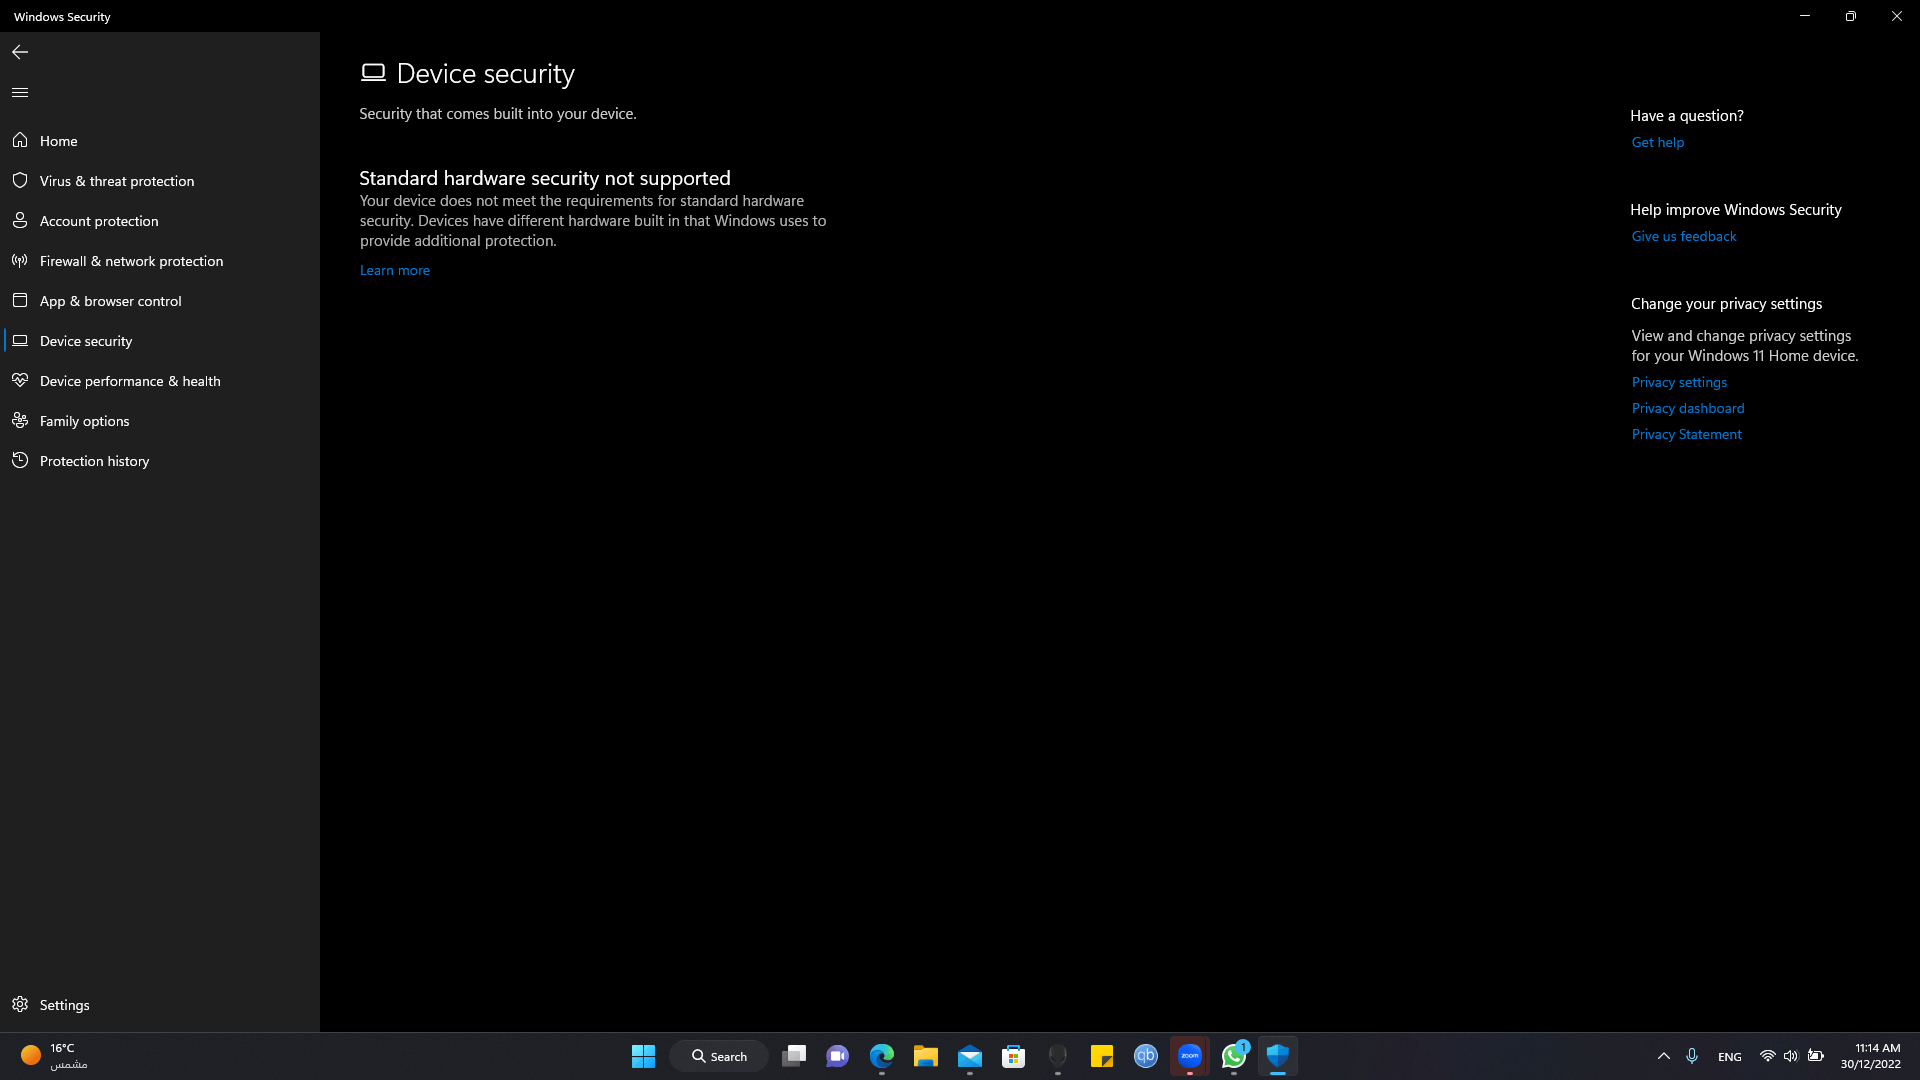Select Device security sidebar item
Screen dimensions: 1920x1080
pos(86,341)
